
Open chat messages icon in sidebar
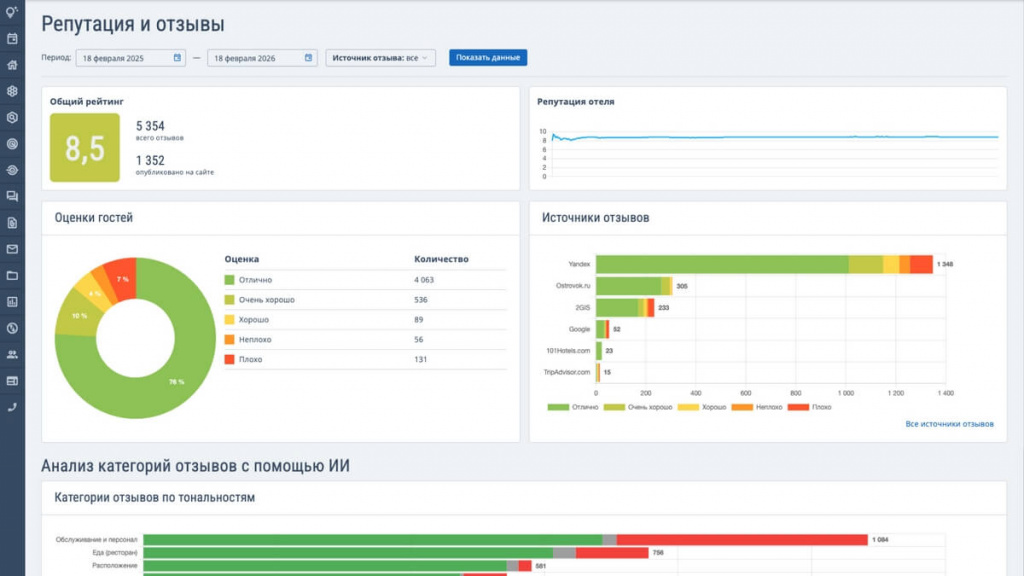click(x=12, y=196)
